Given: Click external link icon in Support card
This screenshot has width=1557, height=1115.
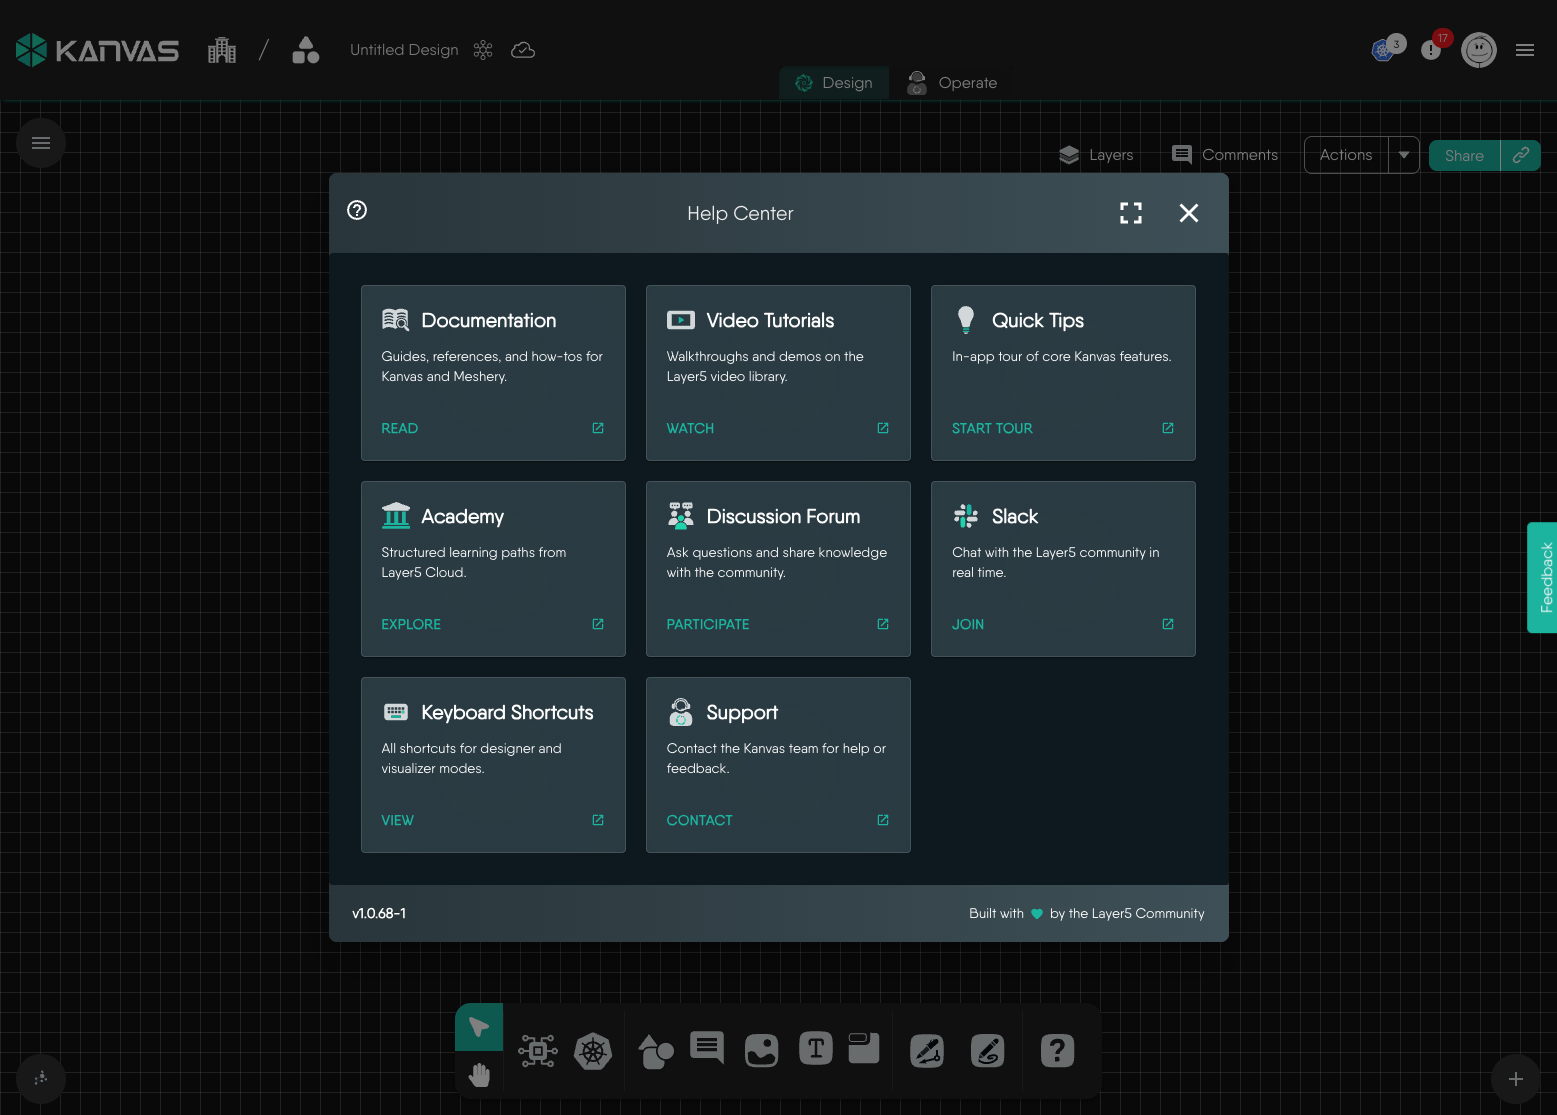Looking at the screenshot, I should (x=883, y=820).
